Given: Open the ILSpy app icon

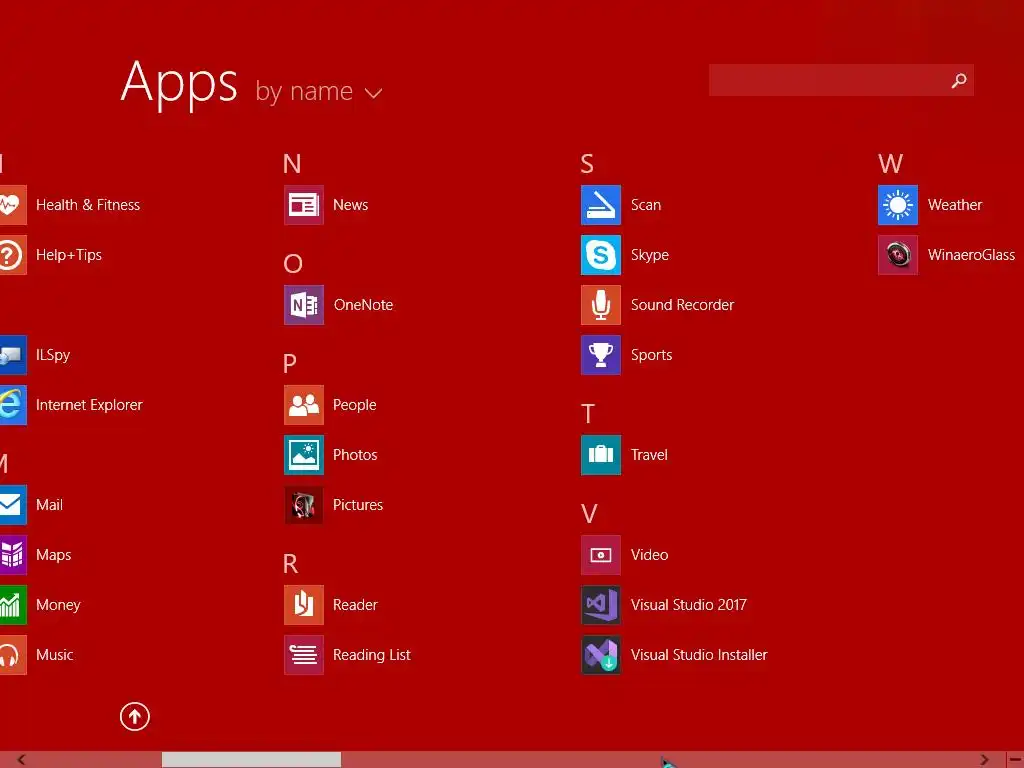Looking at the screenshot, I should [13, 355].
